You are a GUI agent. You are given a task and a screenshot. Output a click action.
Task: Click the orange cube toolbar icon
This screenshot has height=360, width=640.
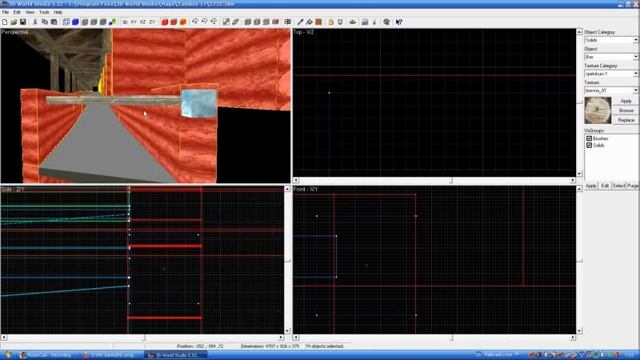pyautogui.click(x=183, y=22)
